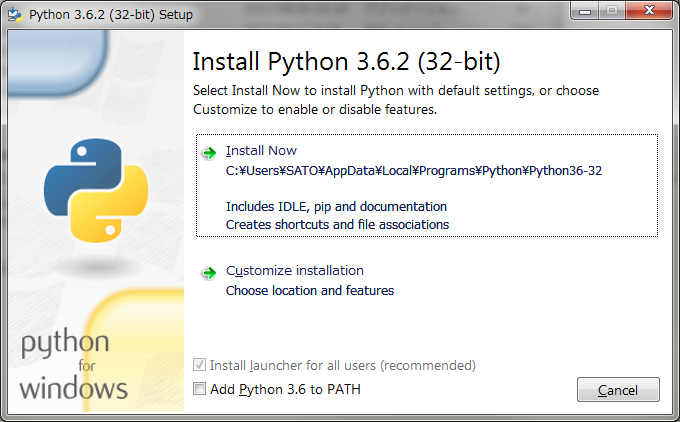Click the Python setup icon in title bar

tap(15, 15)
